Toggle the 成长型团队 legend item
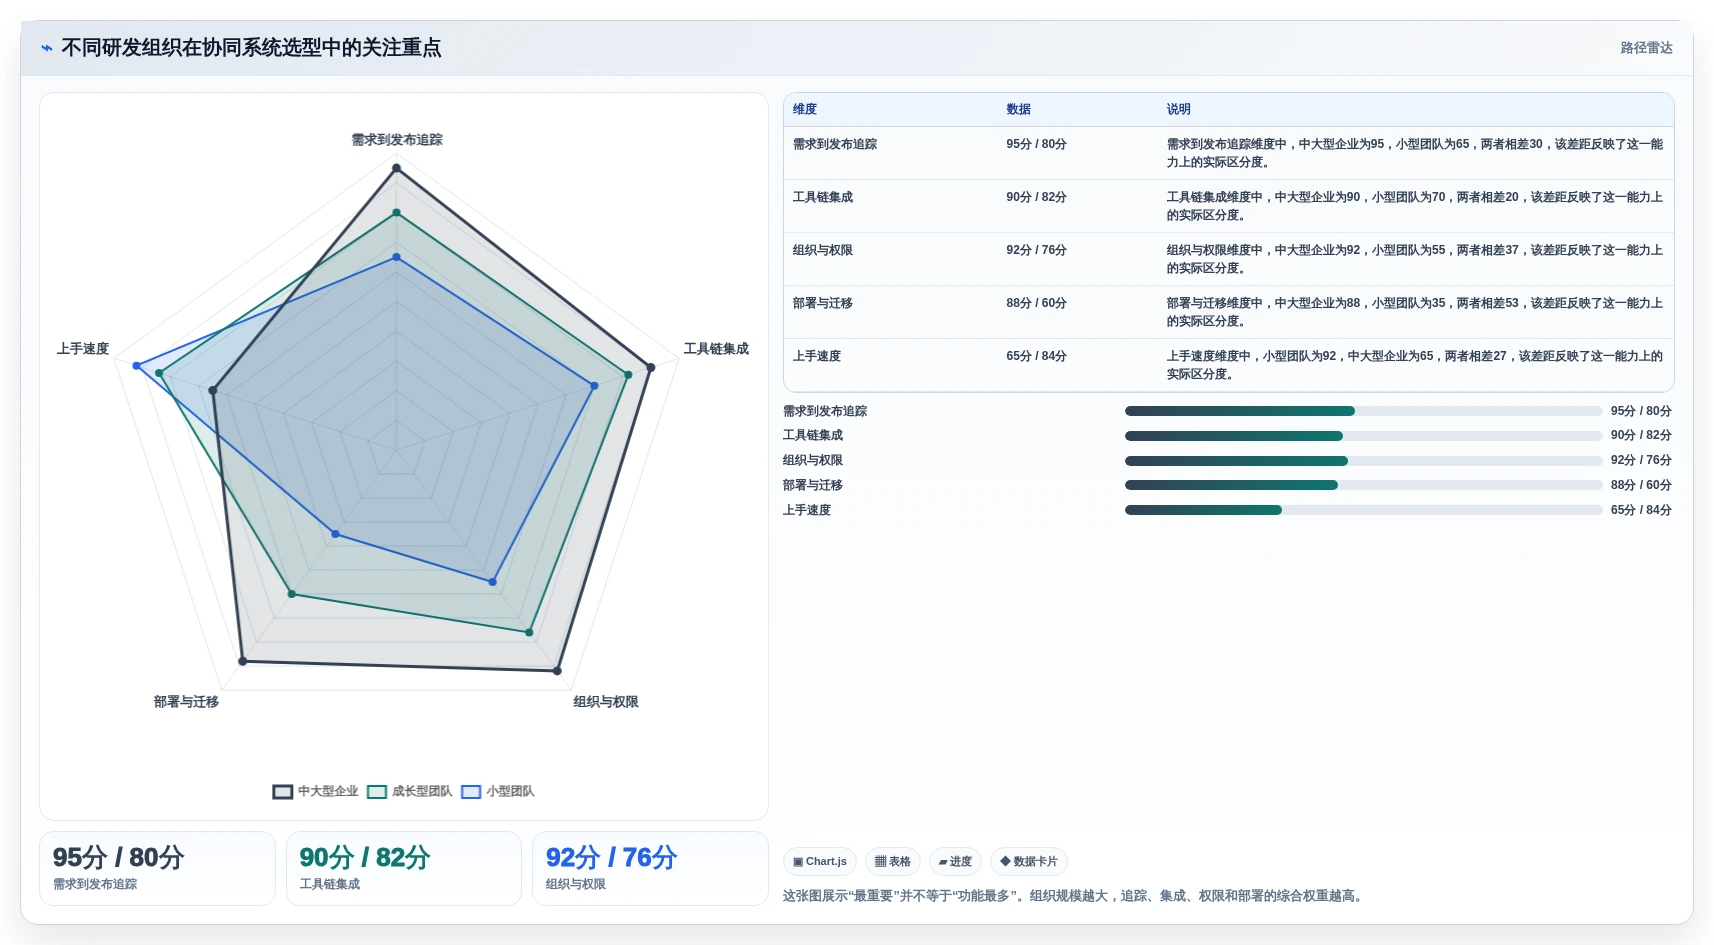Viewport: 1714px width, 945px height. click(x=410, y=791)
